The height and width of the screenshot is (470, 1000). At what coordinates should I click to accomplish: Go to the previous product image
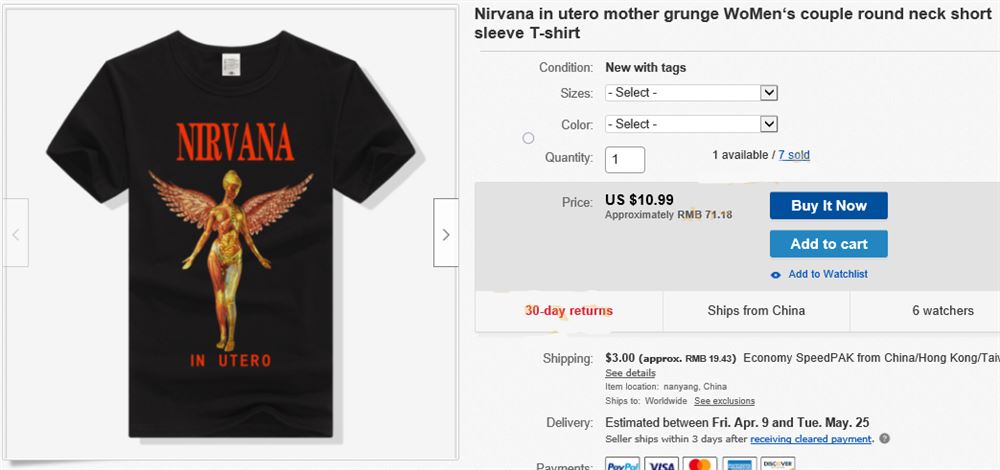point(15,233)
